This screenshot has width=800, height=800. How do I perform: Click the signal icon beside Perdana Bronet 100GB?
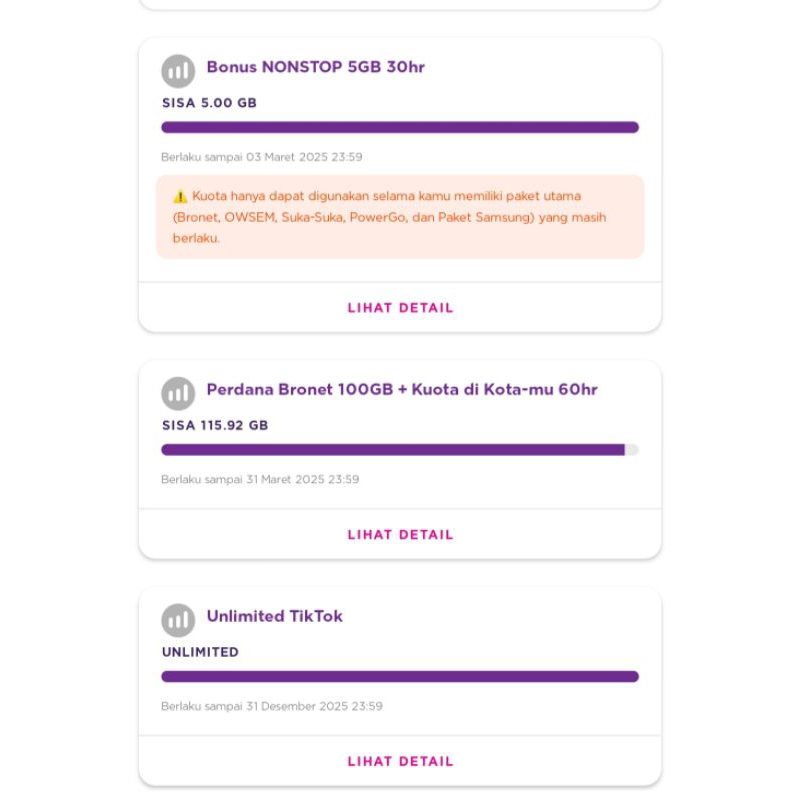pyautogui.click(x=178, y=393)
